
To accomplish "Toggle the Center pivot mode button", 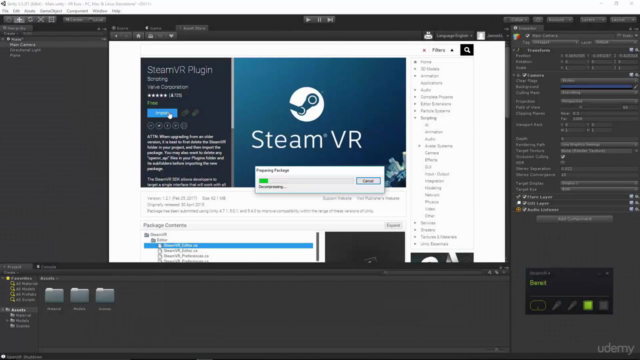I will [74, 20].
